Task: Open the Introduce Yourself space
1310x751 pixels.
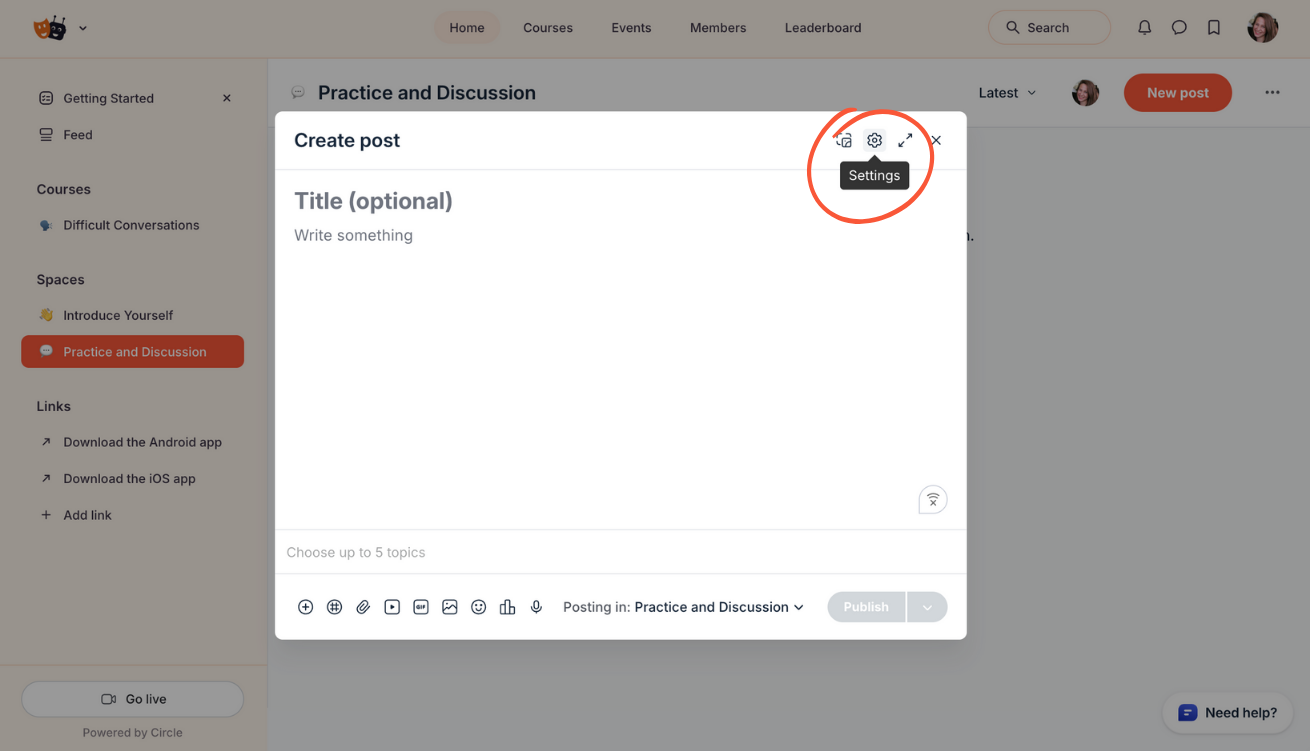Action: click(x=118, y=315)
